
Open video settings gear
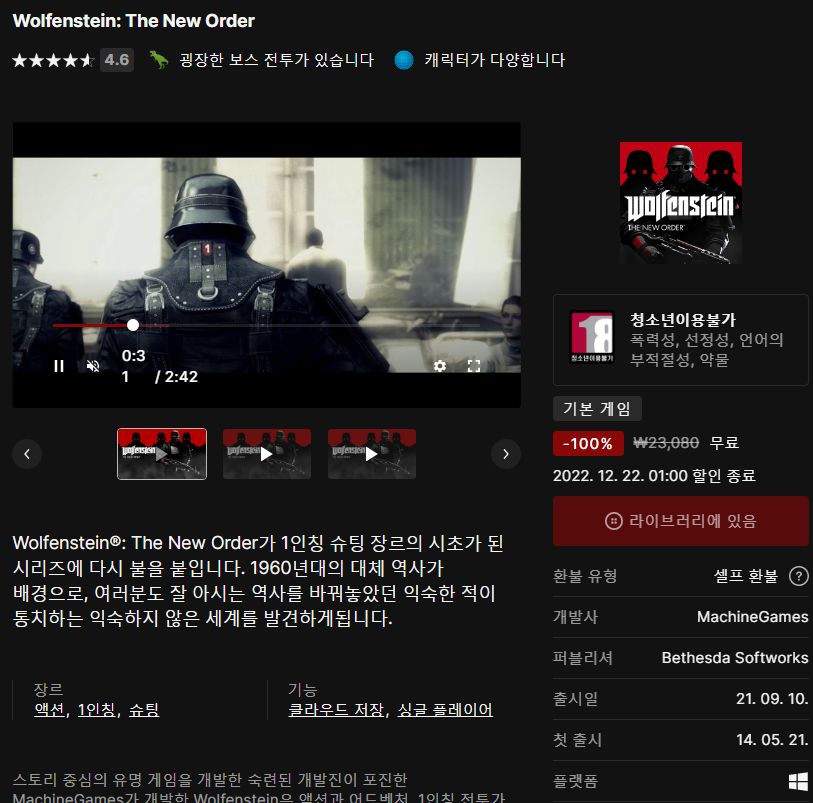[440, 367]
